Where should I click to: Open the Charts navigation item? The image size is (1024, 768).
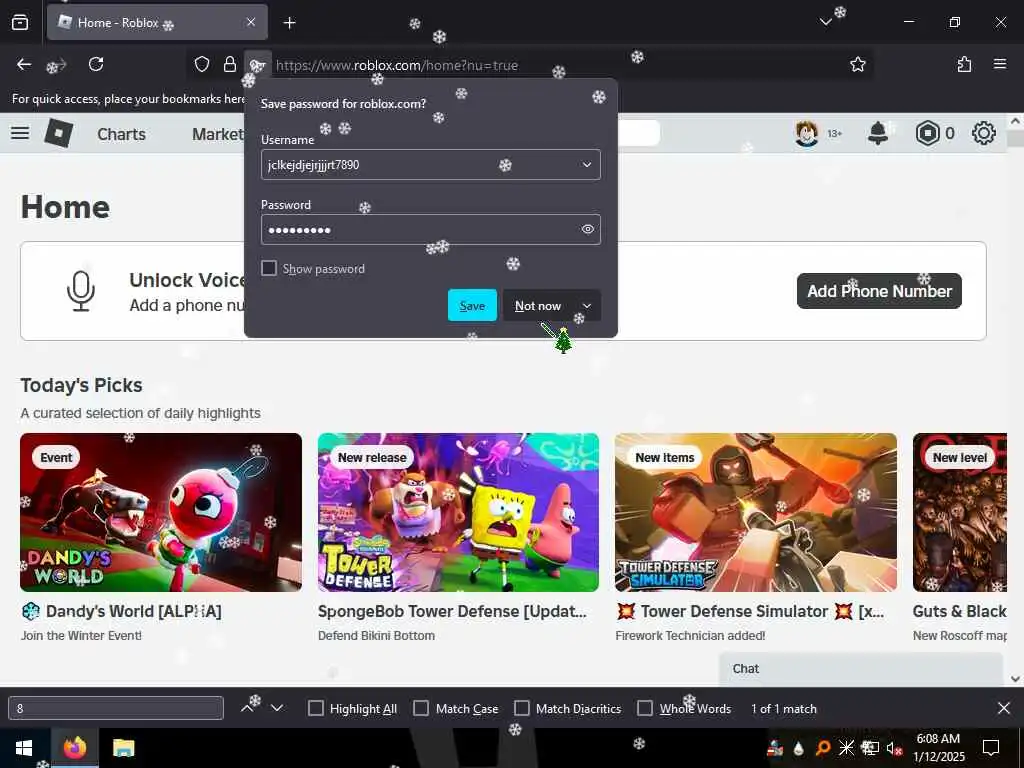121,134
